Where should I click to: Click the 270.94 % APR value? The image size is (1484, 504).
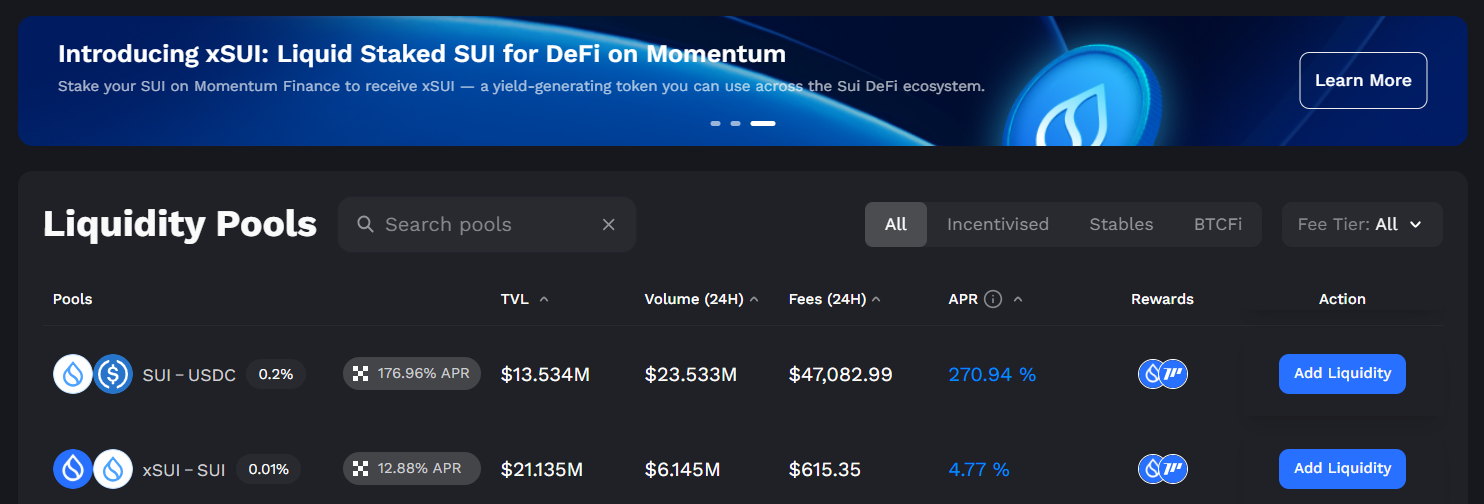[992, 375]
